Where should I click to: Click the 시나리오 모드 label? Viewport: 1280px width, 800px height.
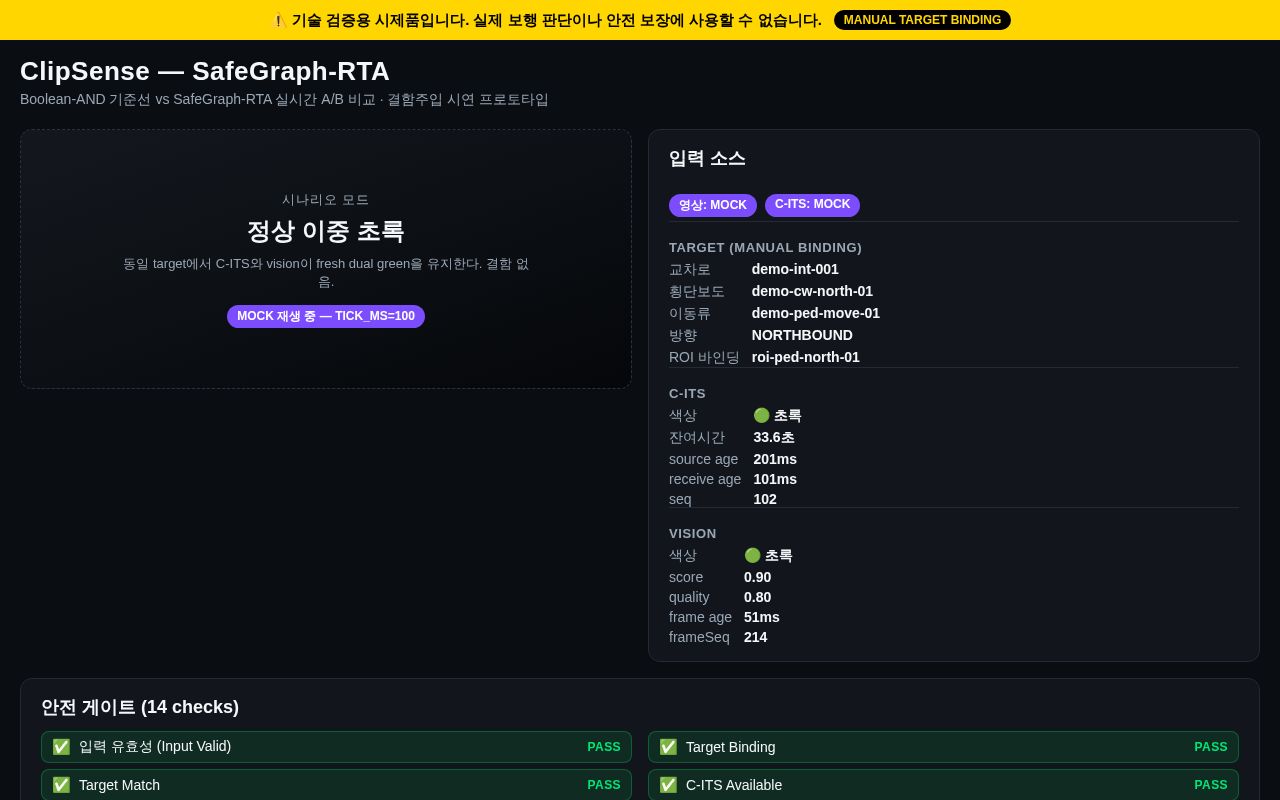[326, 200]
